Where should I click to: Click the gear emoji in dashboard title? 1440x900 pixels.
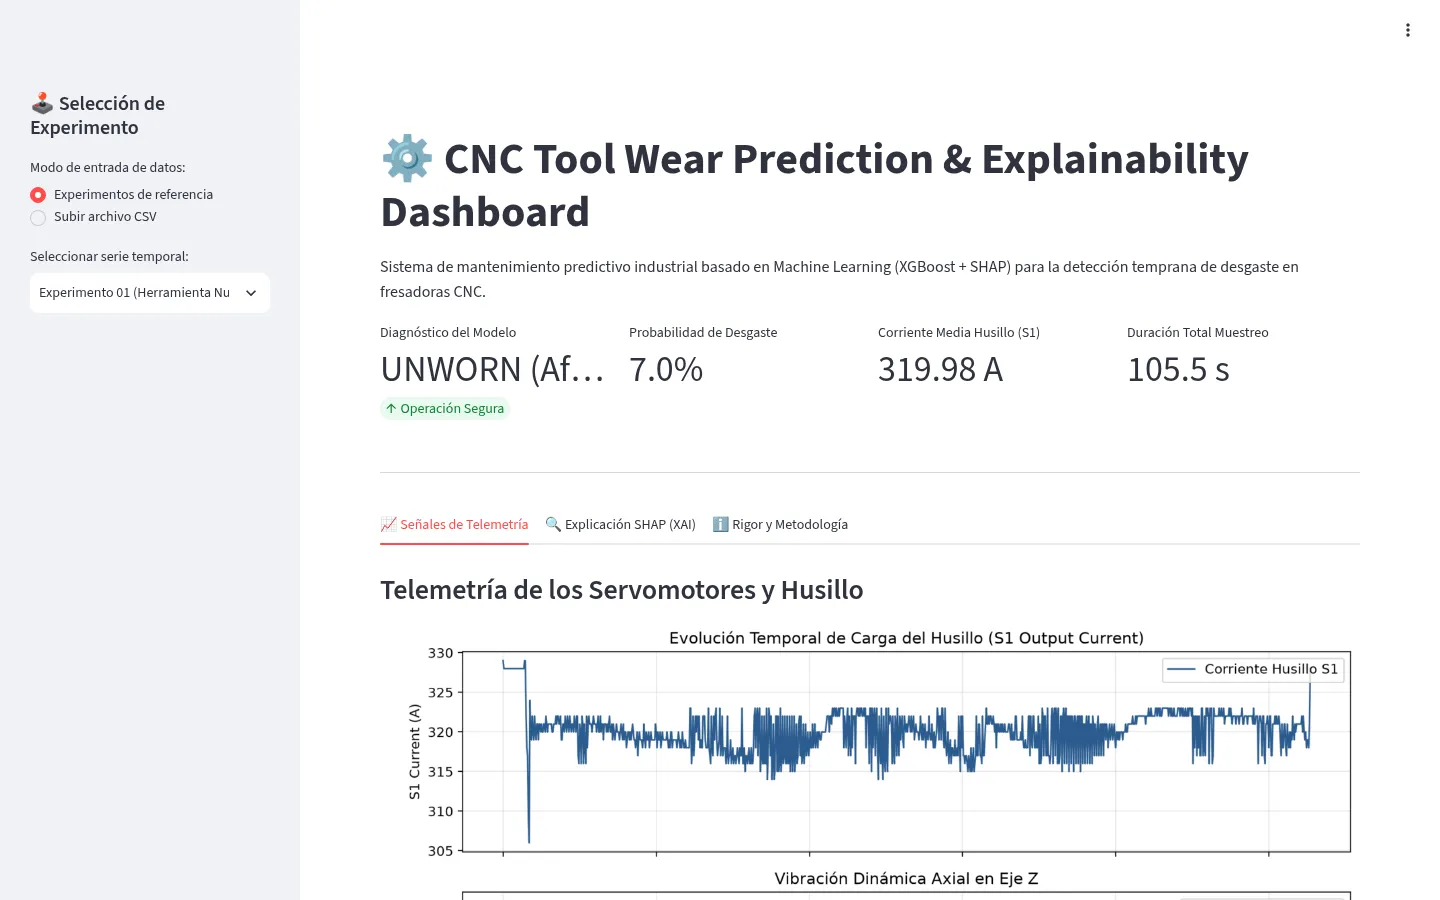coord(407,159)
